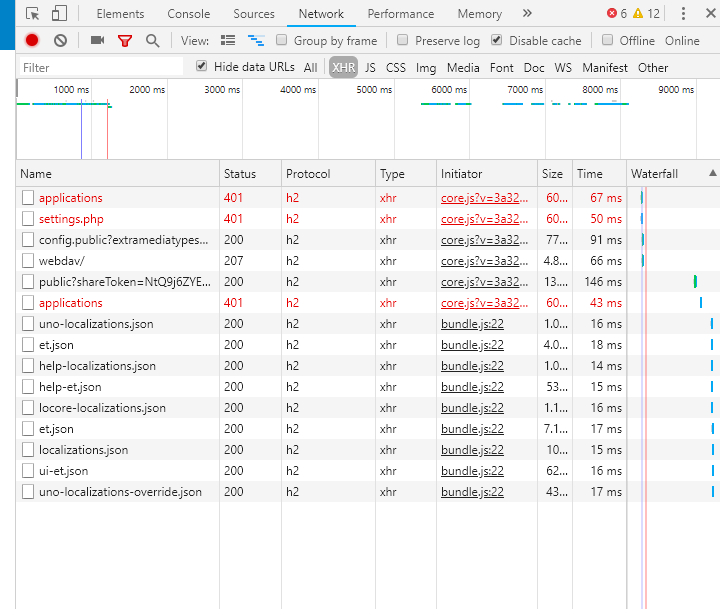The height and width of the screenshot is (609, 720).
Task: Sort by Waterfall column arrow
Action: (x=712, y=173)
